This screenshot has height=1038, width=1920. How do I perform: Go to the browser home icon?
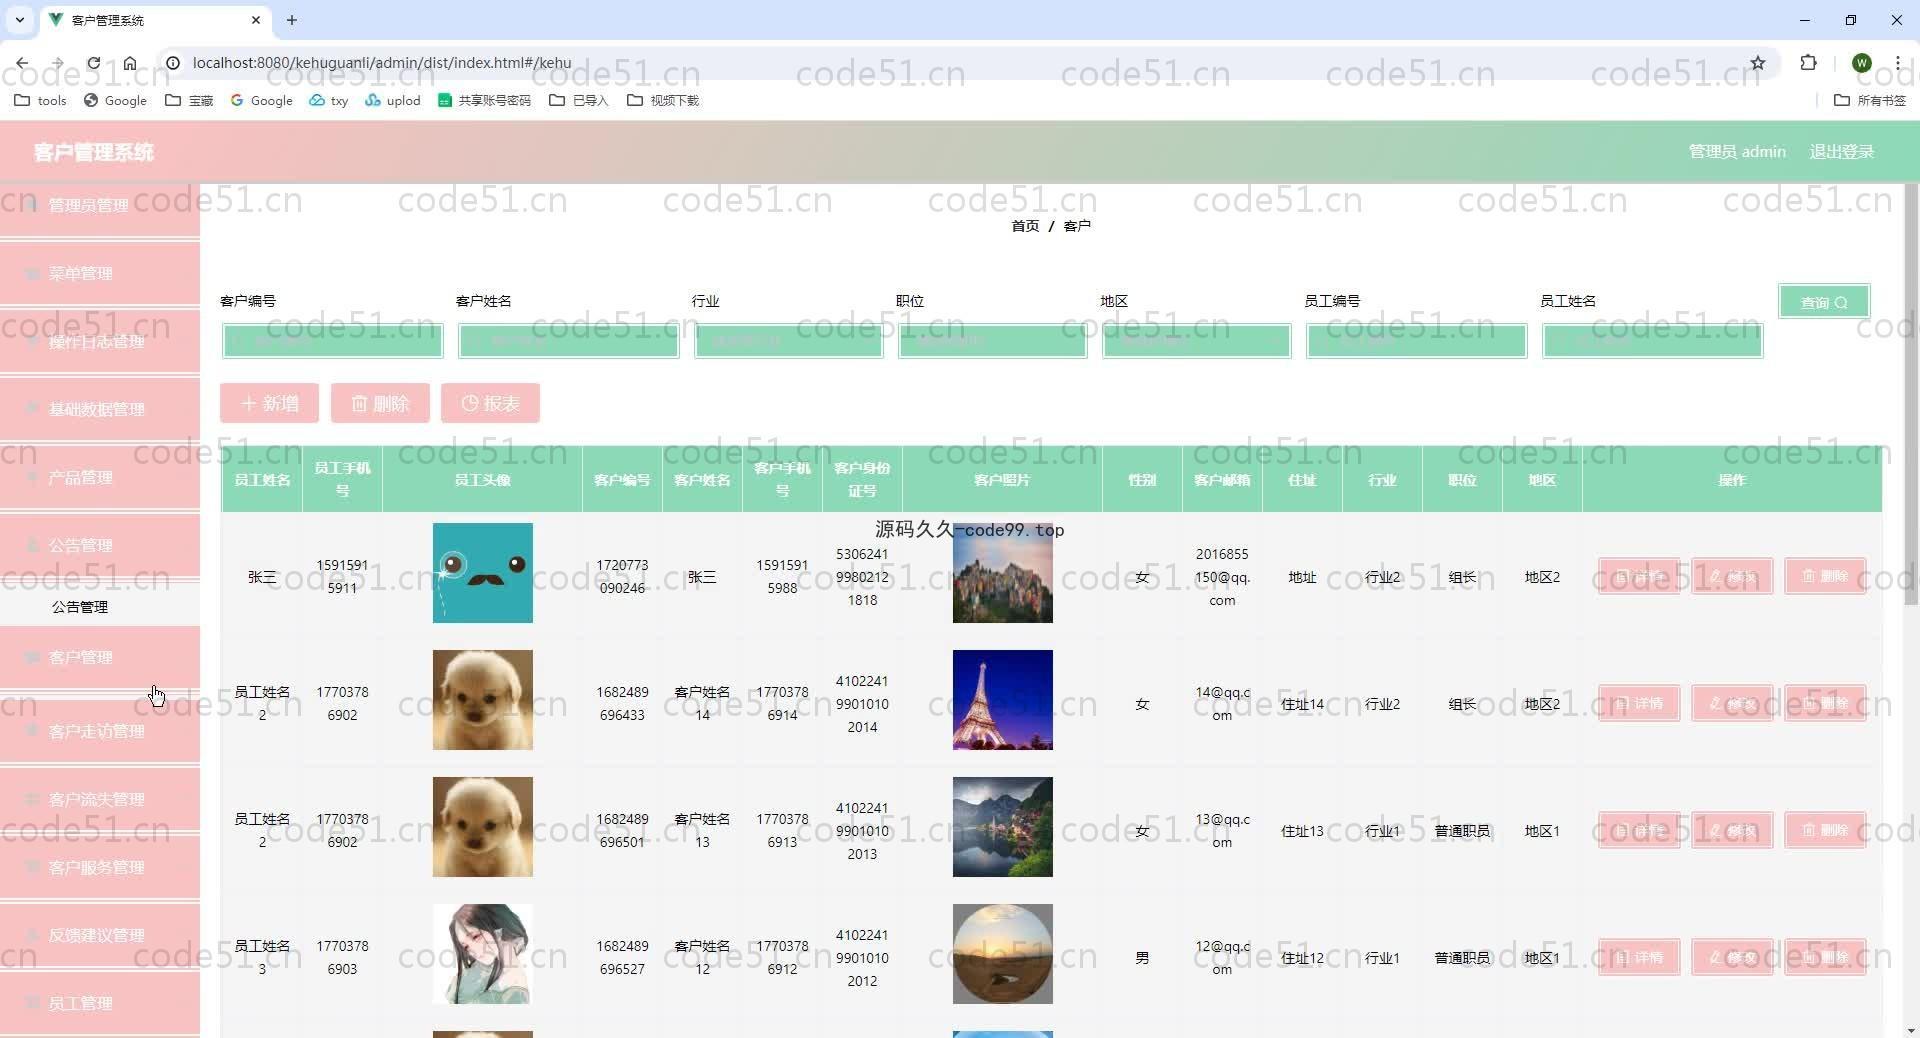[x=130, y=63]
